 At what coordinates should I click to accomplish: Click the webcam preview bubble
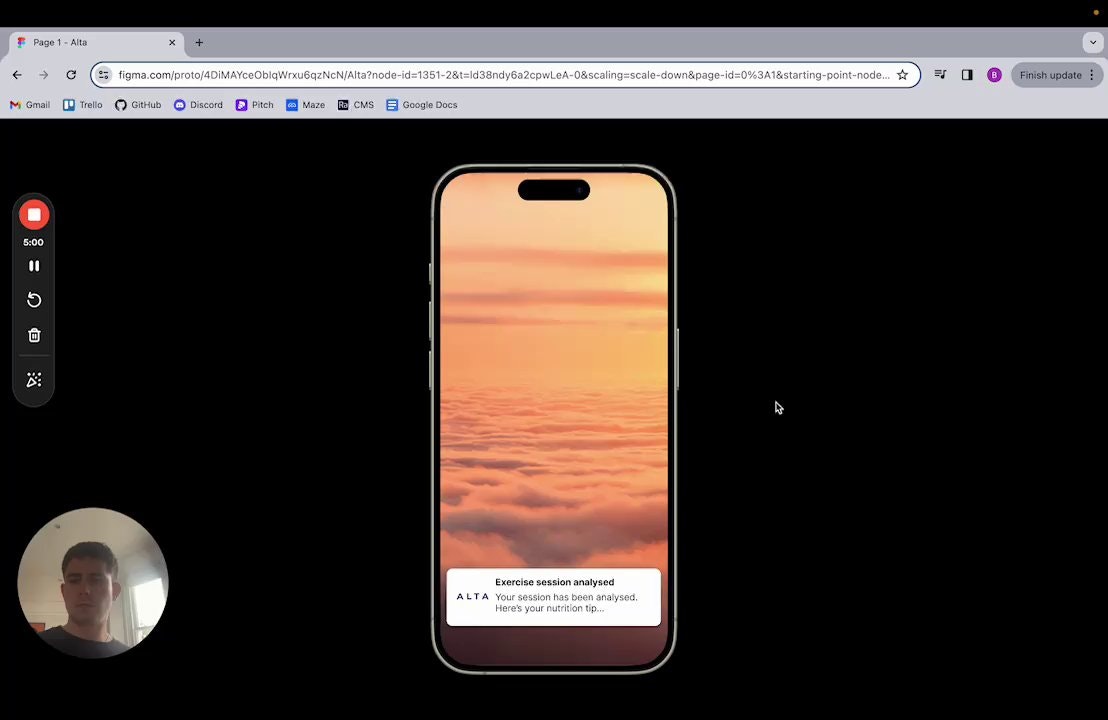click(x=93, y=583)
